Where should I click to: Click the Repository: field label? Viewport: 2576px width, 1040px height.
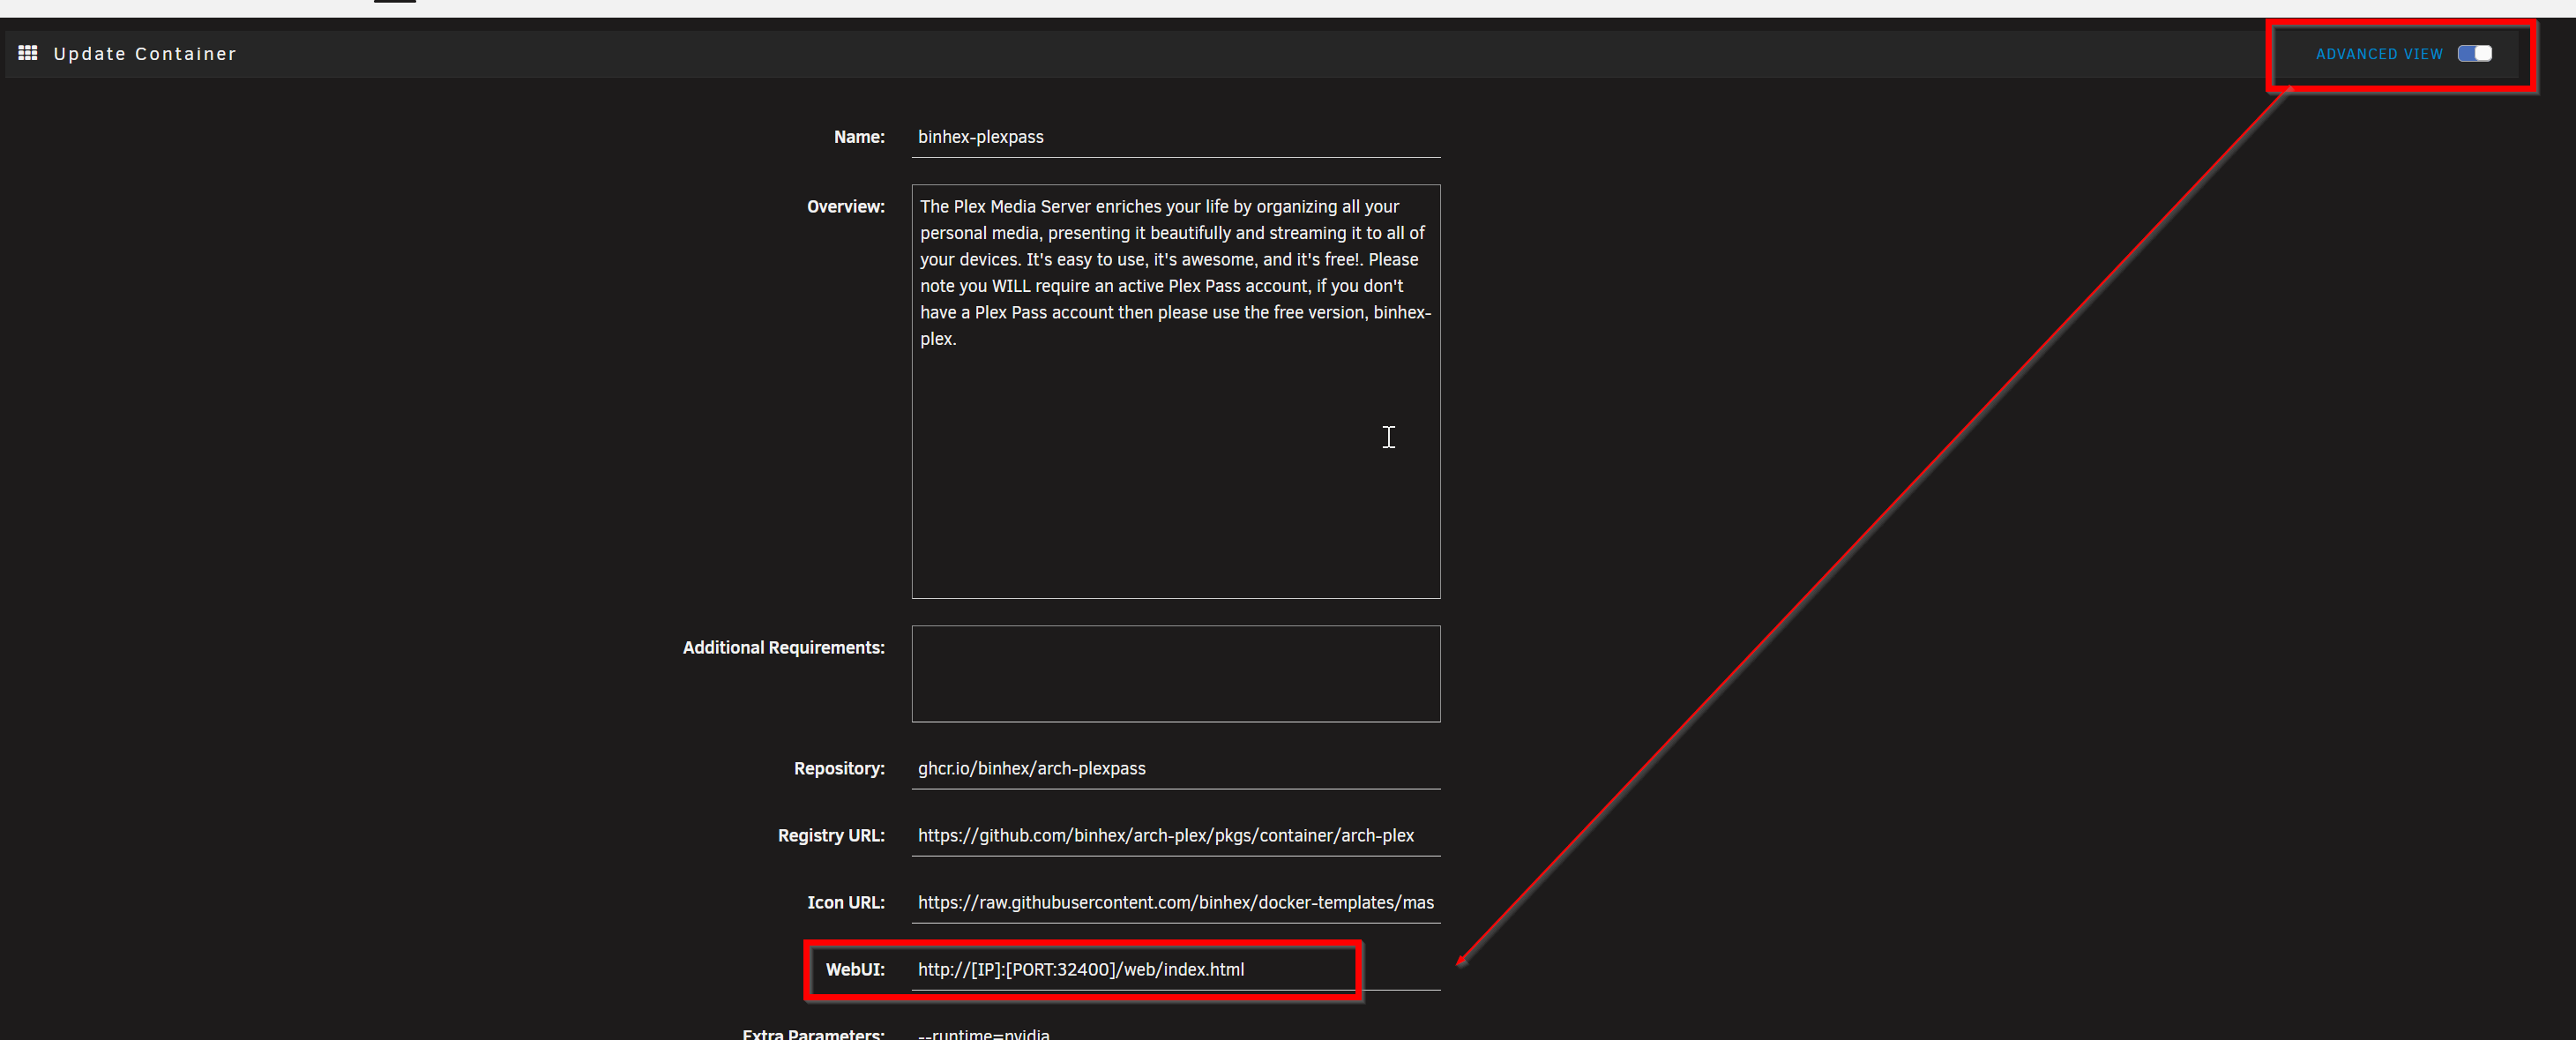click(x=839, y=769)
